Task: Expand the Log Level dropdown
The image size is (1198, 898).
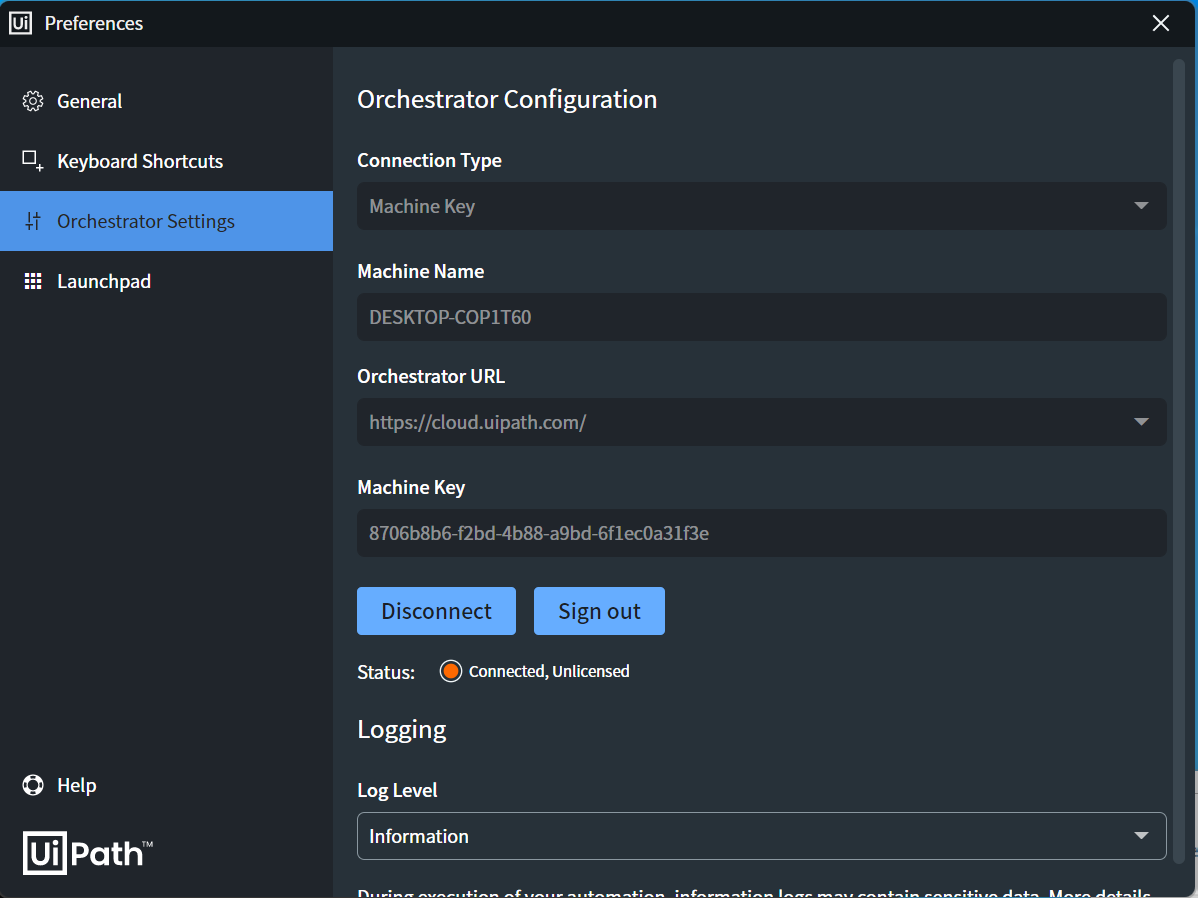Action: click(x=1141, y=836)
